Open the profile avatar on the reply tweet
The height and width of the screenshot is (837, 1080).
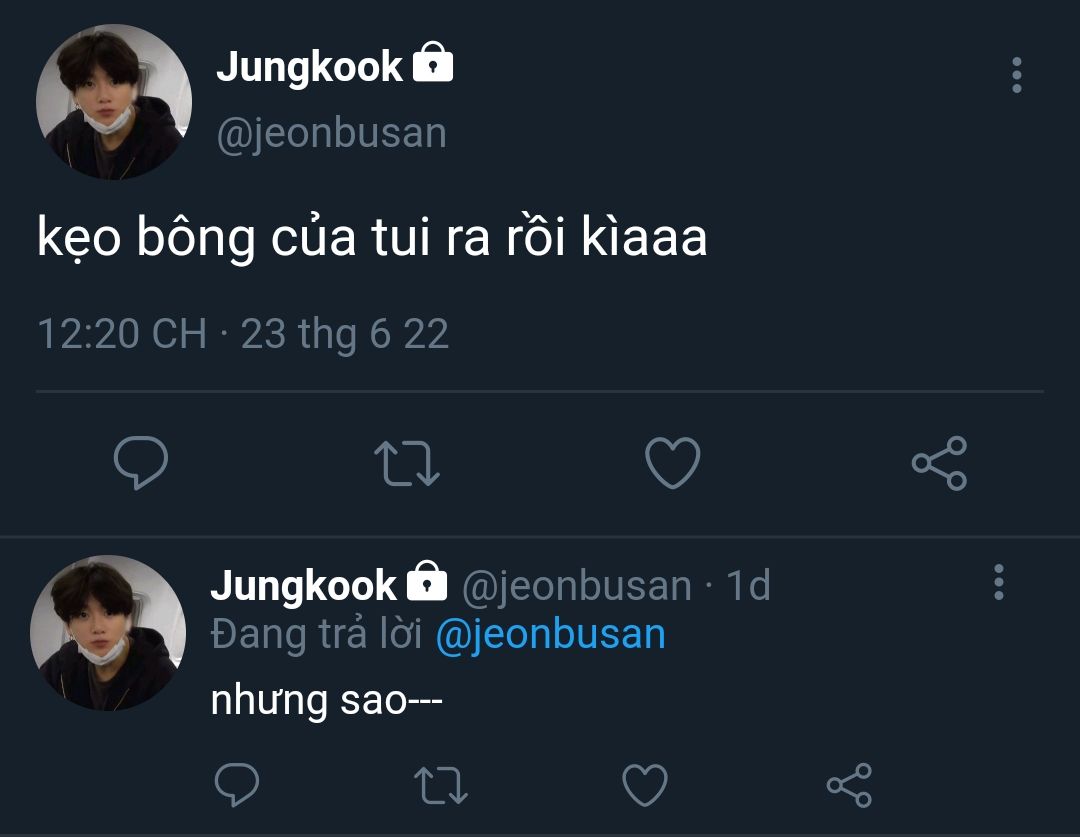click(x=108, y=633)
